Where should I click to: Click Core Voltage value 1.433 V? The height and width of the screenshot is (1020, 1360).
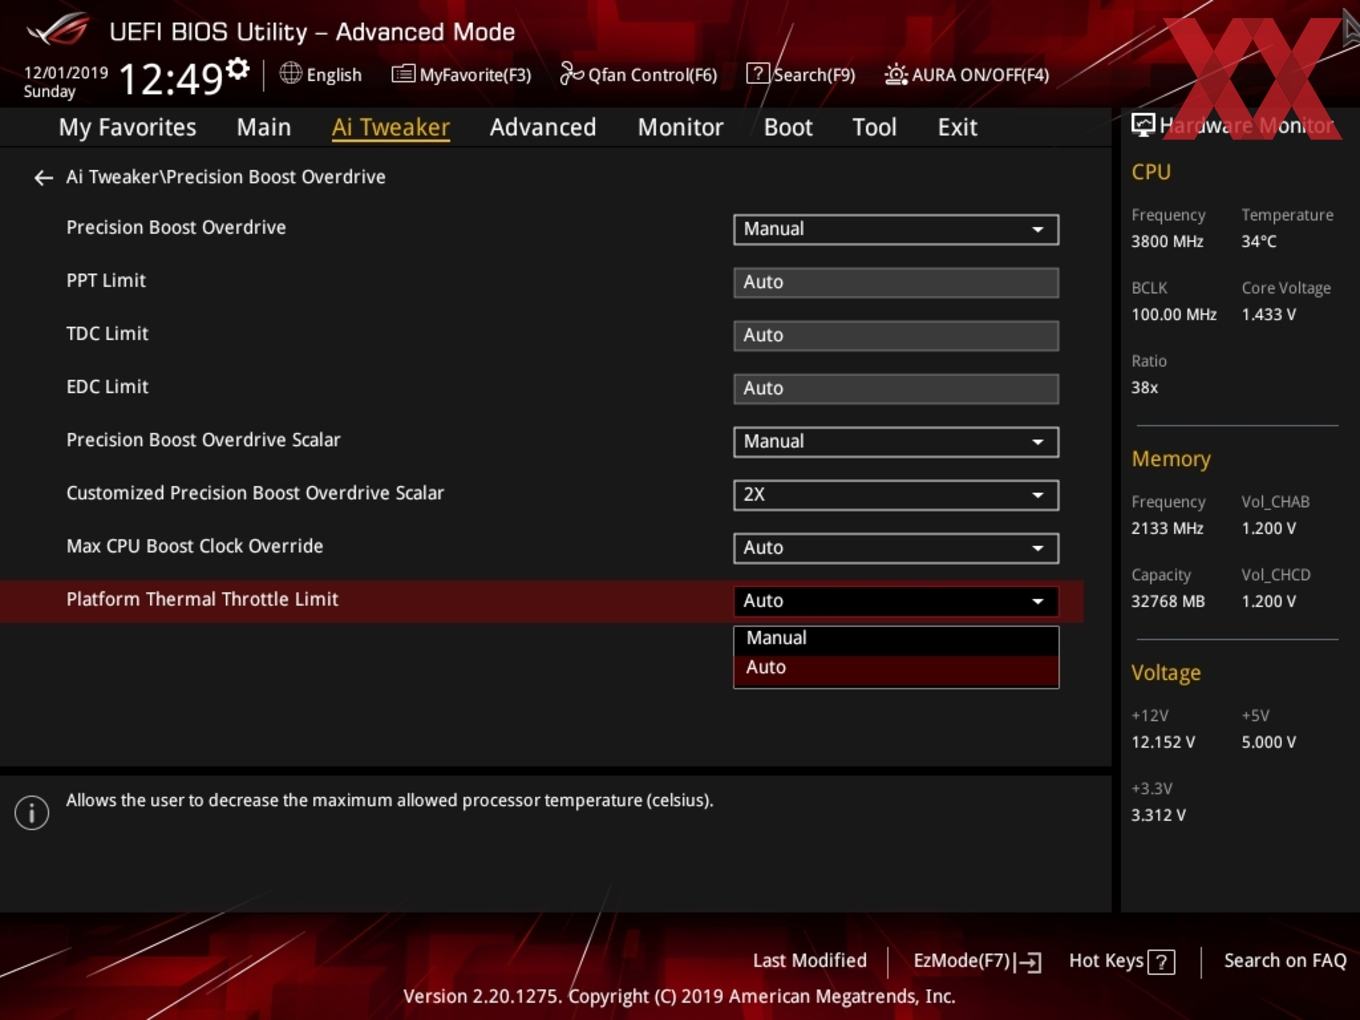[1268, 314]
